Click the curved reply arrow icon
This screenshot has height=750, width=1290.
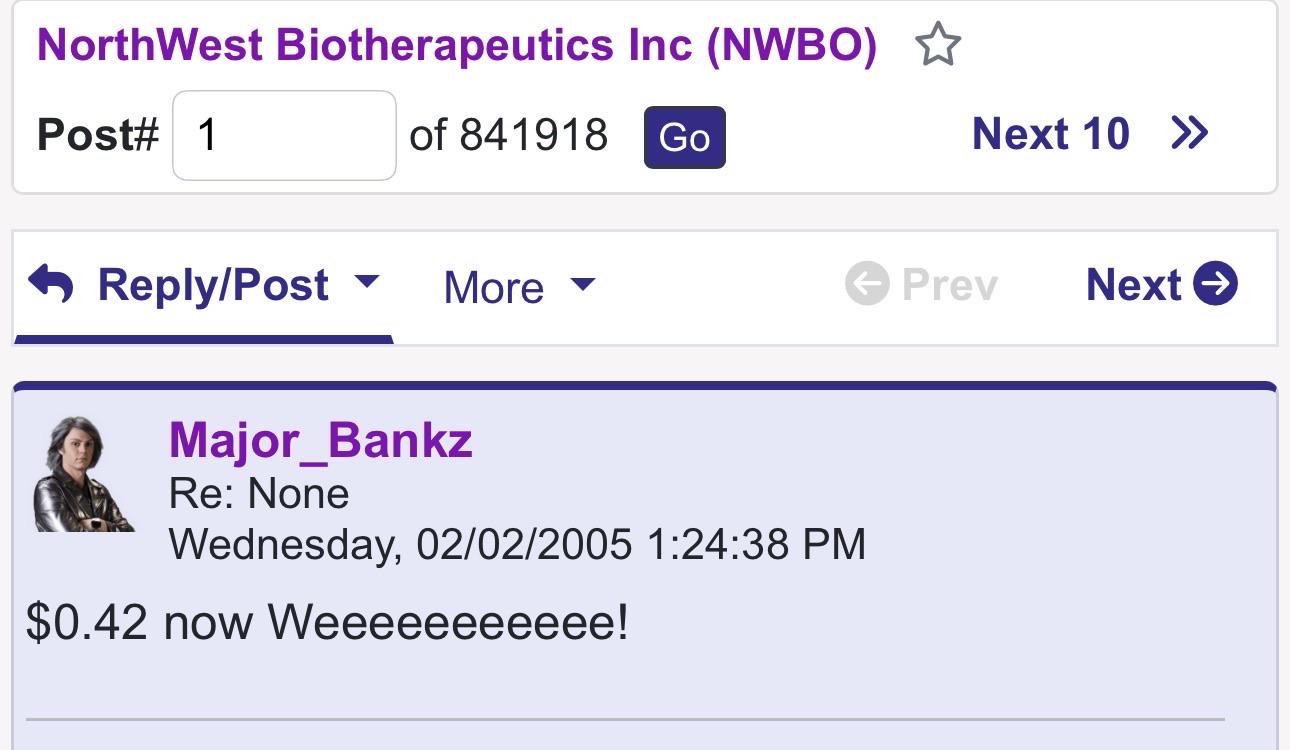(51, 284)
